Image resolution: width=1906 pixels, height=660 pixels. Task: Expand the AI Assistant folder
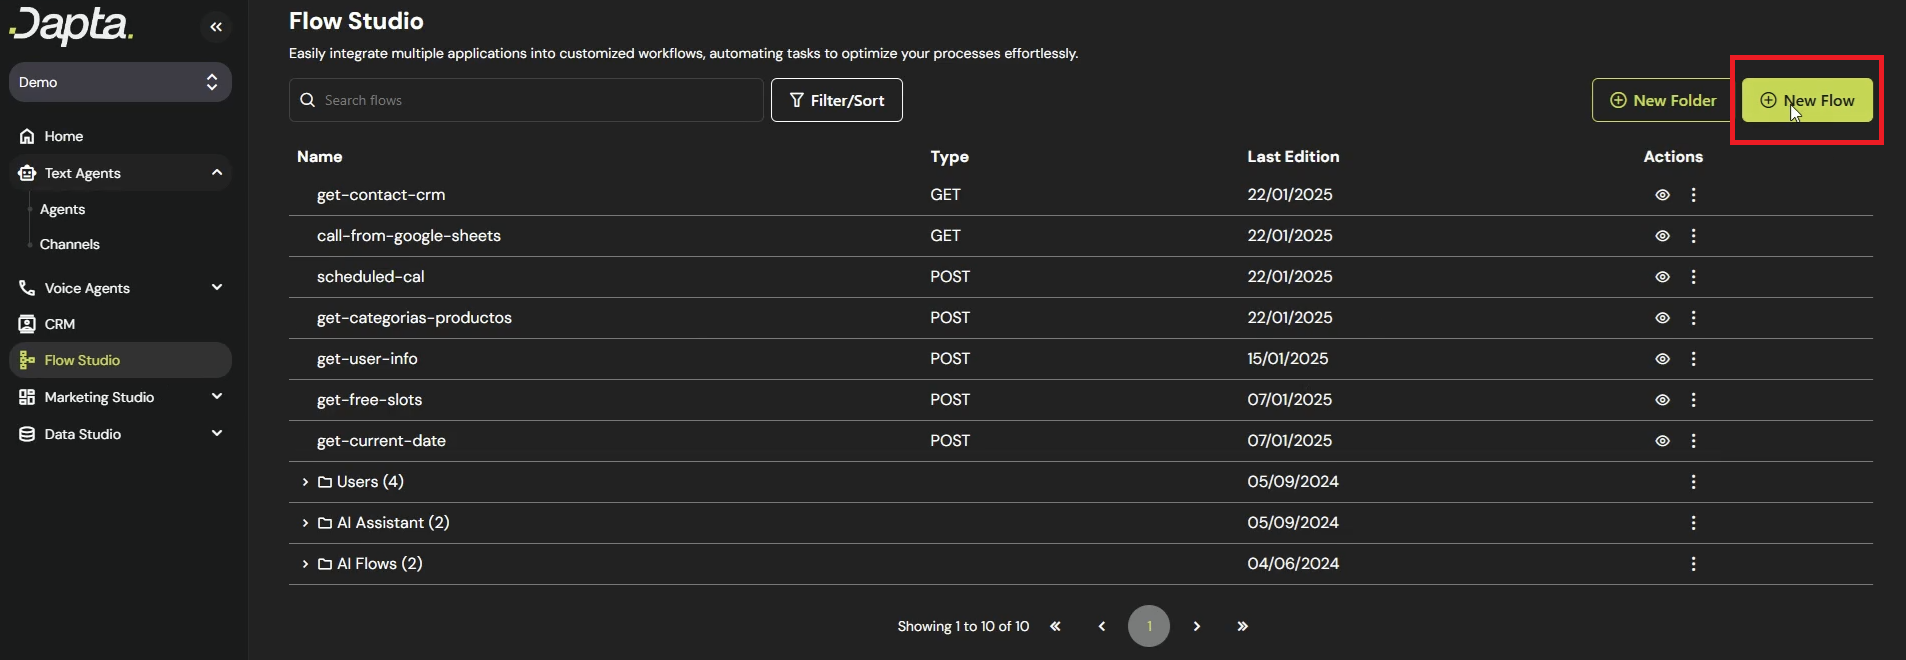click(x=305, y=523)
